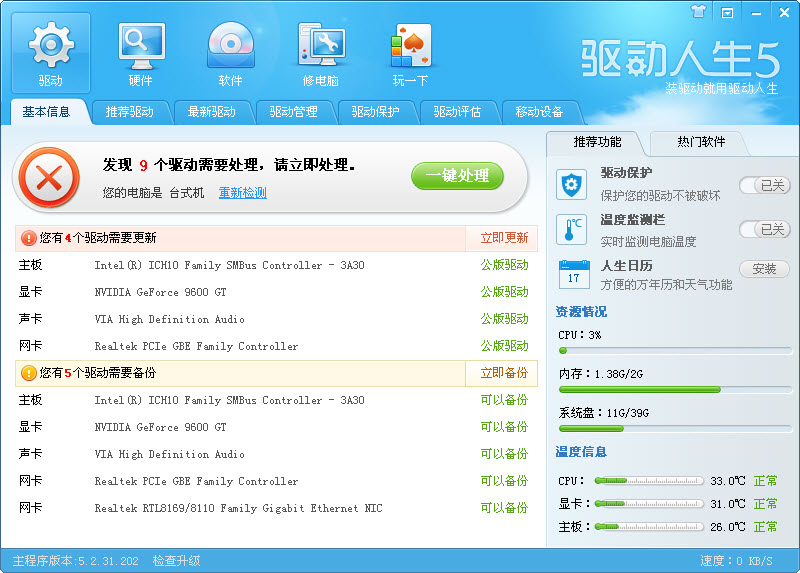The image size is (800, 573).
Task: Click 公版驱动 for 主板 Intel SMBus Controller
Action: [504, 265]
